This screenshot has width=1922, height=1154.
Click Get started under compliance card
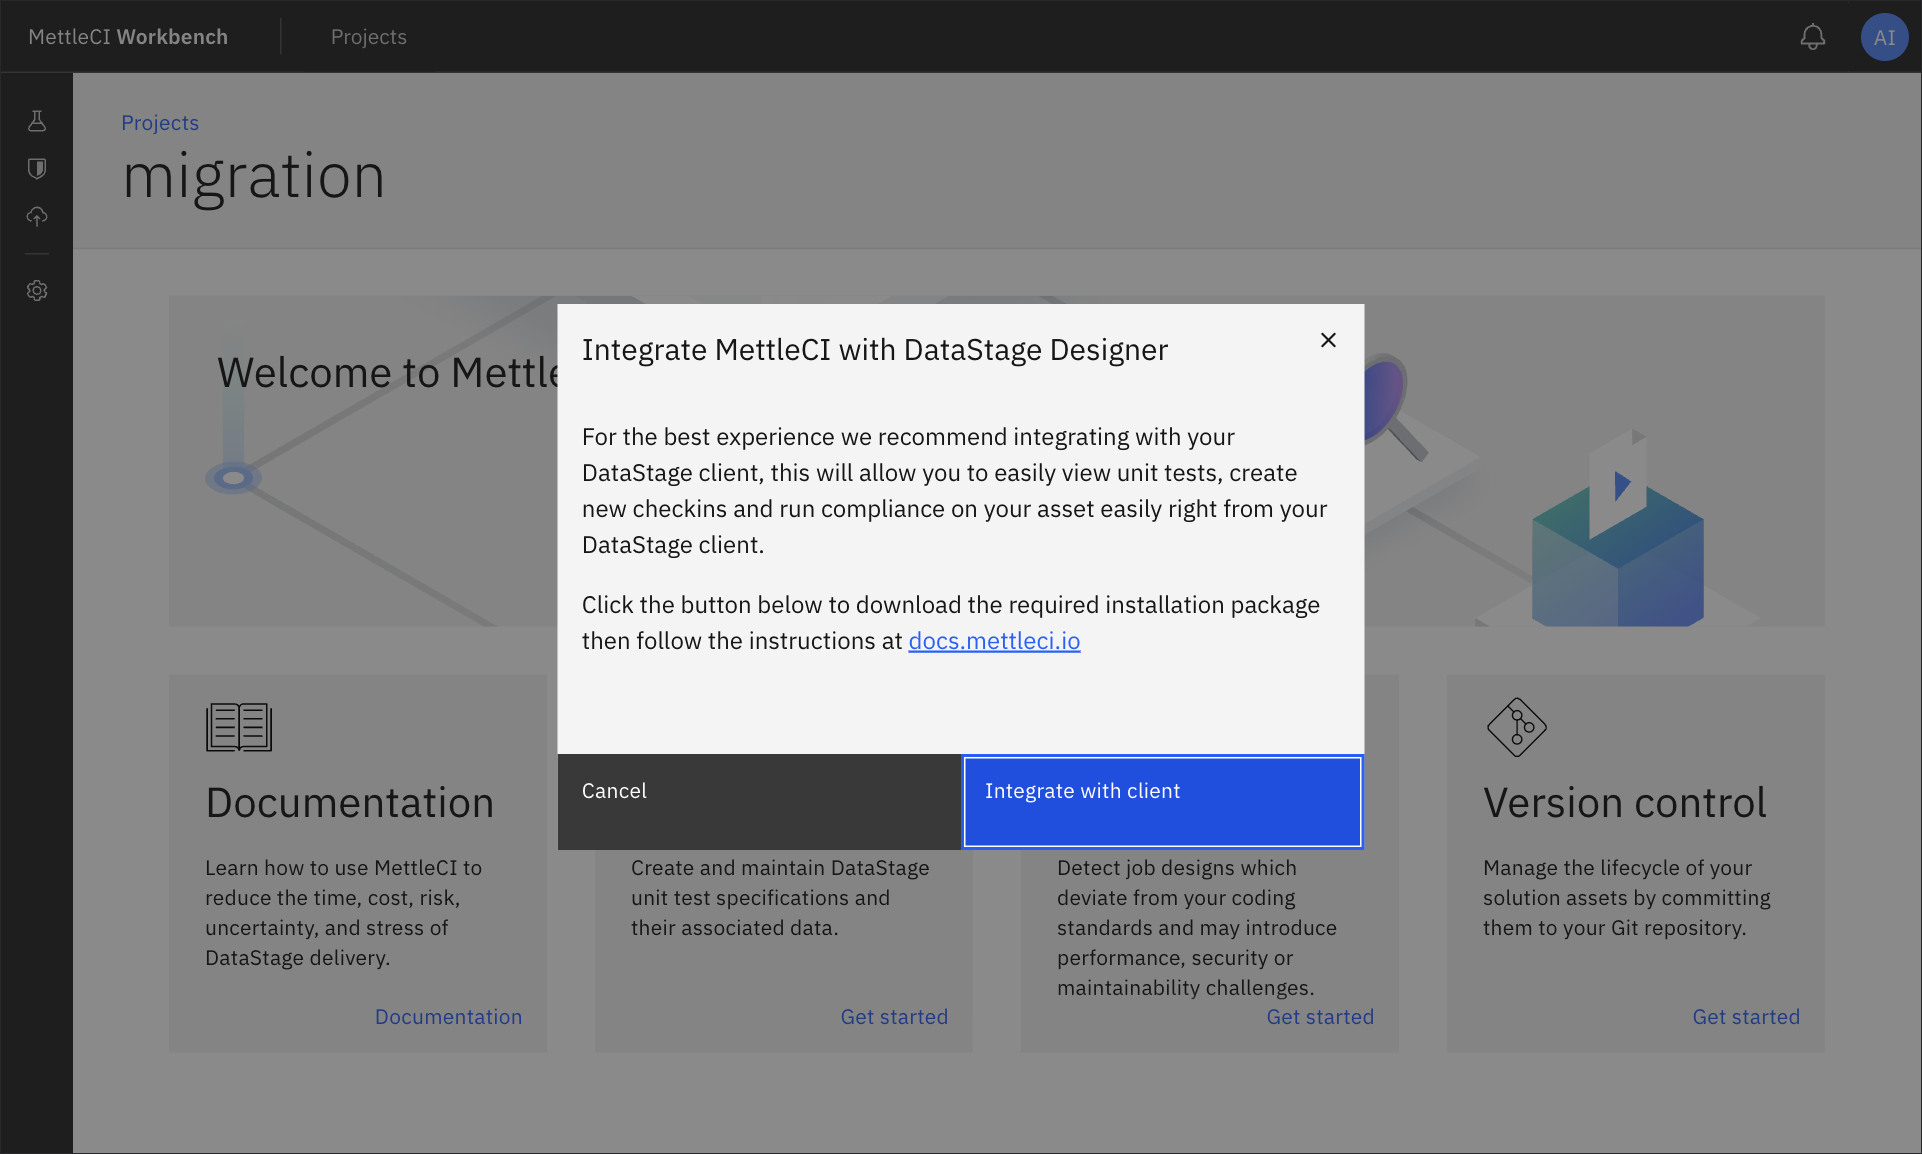[1320, 1017]
